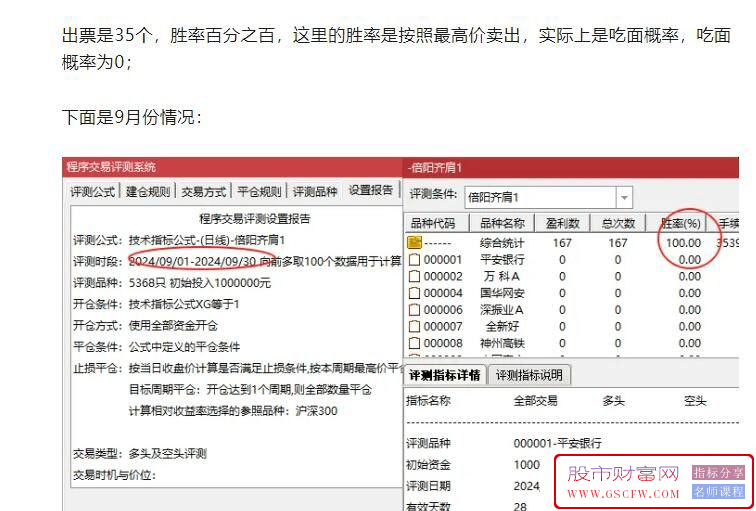Click the 000001-平安银行 评测品种 value
This screenshot has height=511, width=756.
click(557, 443)
